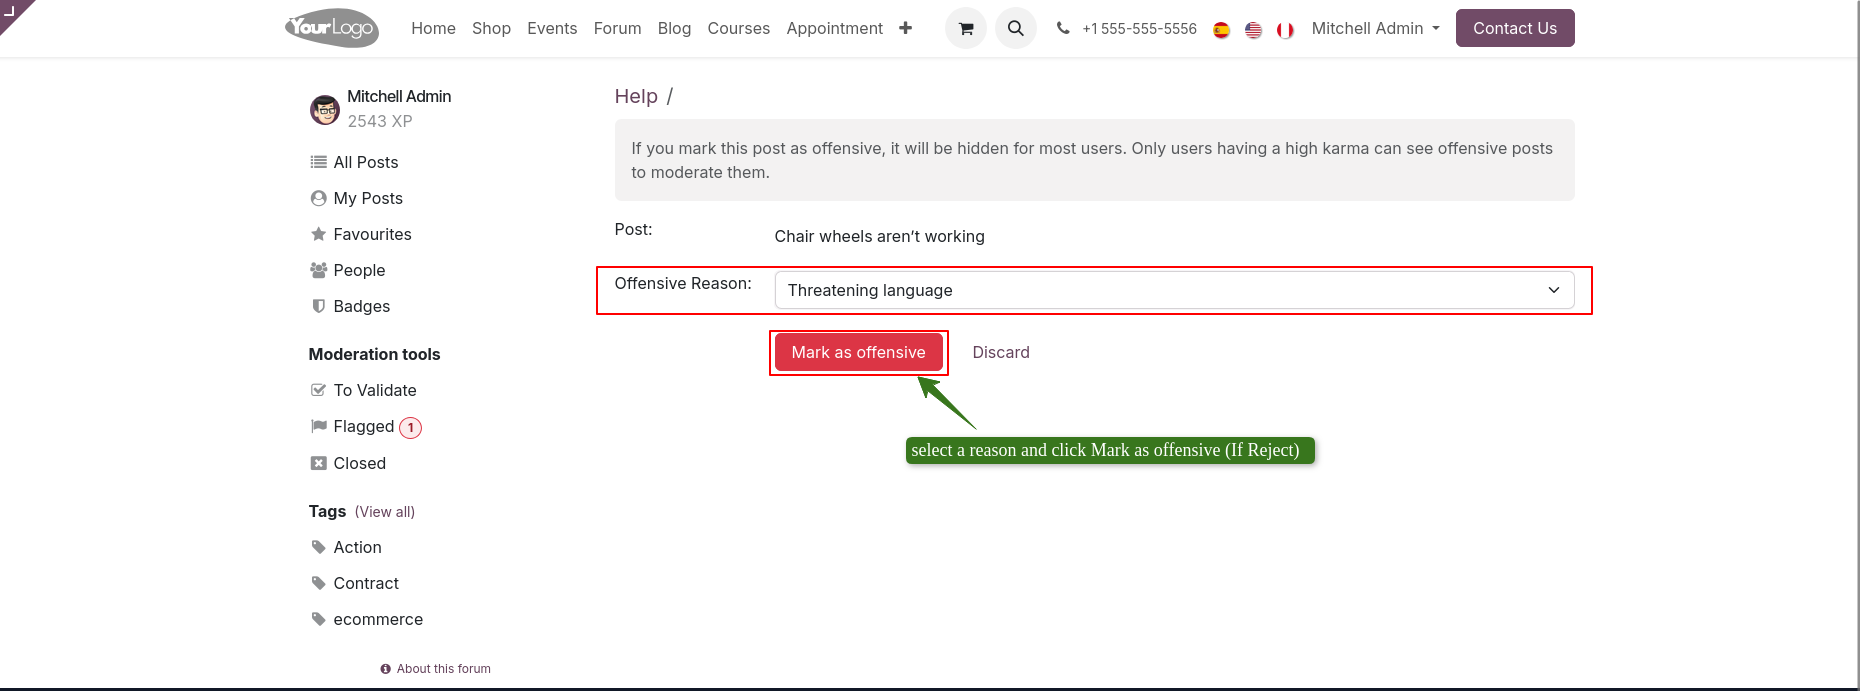Show the To Validate queue
The width and height of the screenshot is (1860, 691).
point(374,390)
